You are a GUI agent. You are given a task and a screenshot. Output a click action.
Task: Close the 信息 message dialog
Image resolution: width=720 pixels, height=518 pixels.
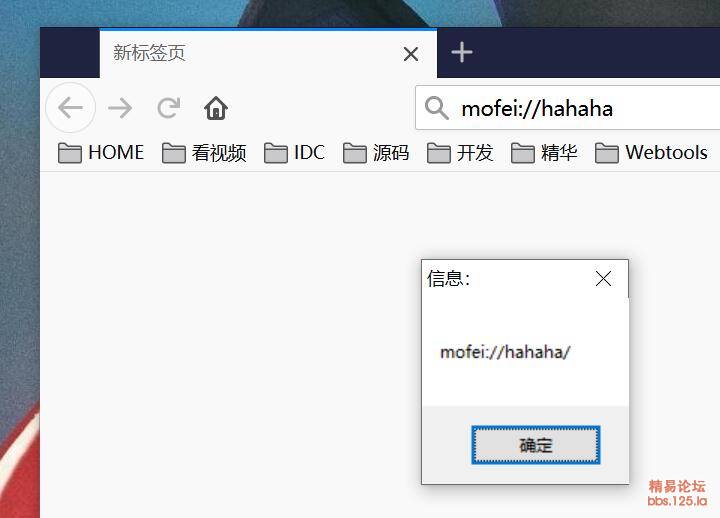coord(603,278)
